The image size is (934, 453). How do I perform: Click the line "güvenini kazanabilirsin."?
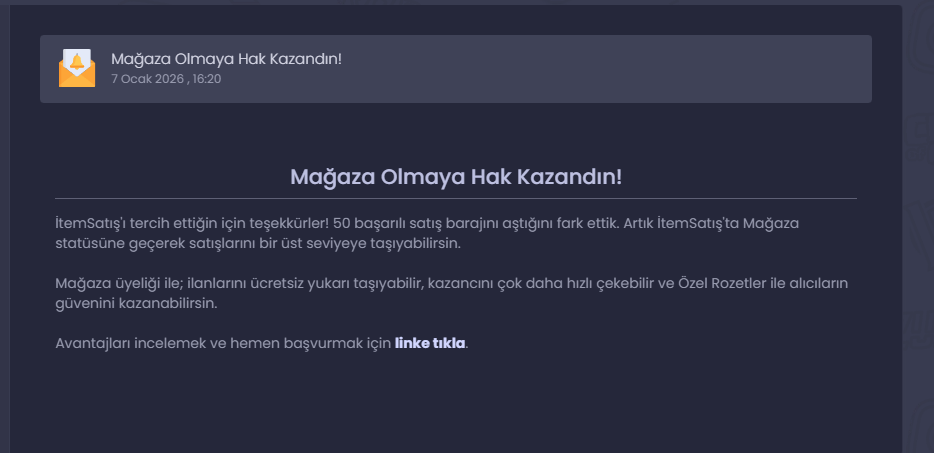(x=136, y=303)
